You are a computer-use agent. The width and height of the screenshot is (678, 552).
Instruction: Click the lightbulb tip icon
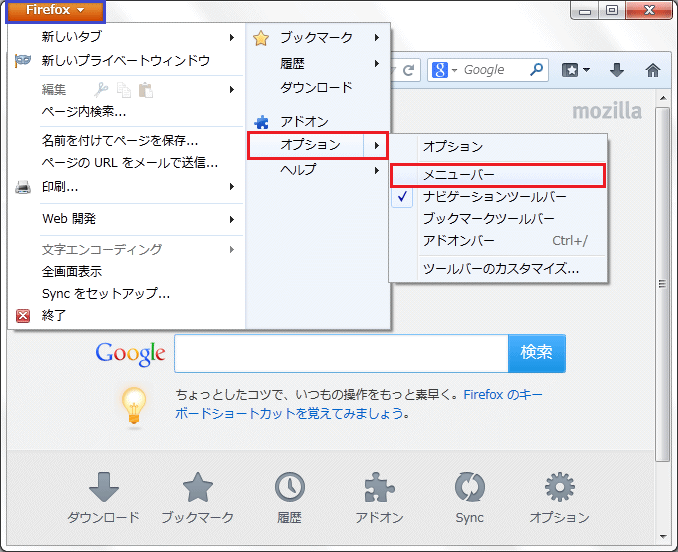[134, 405]
